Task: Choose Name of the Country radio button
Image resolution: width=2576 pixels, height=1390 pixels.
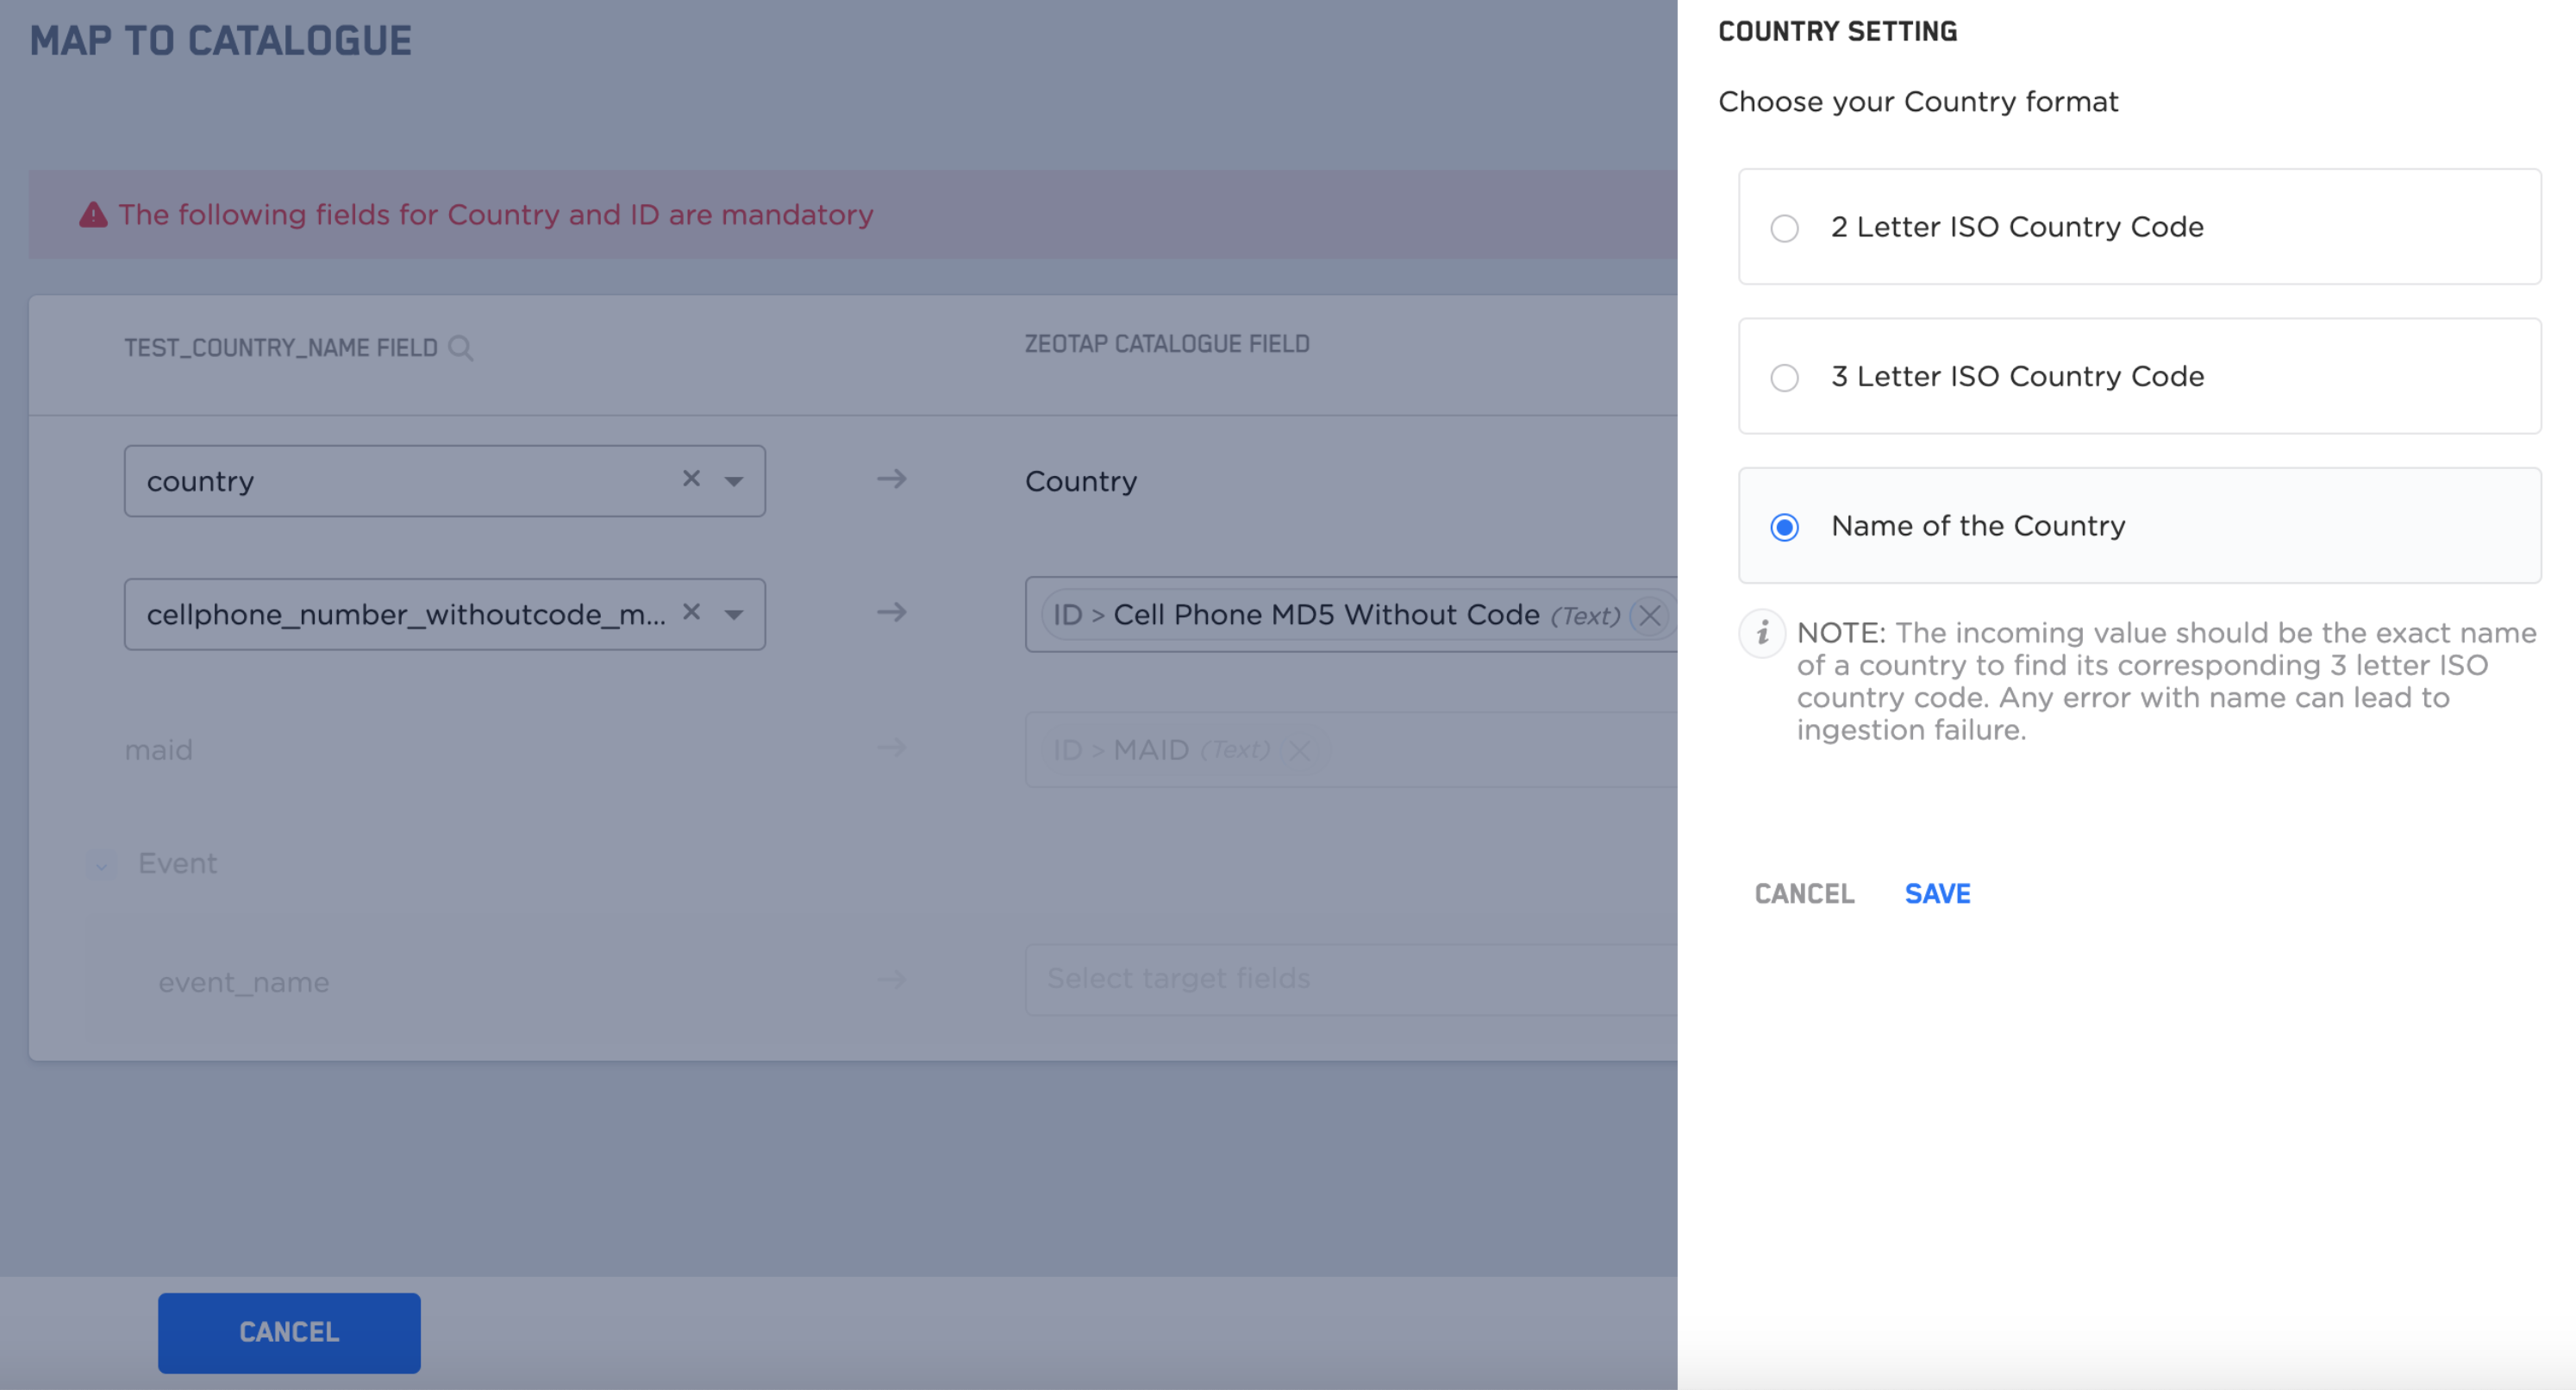Action: click(1785, 527)
